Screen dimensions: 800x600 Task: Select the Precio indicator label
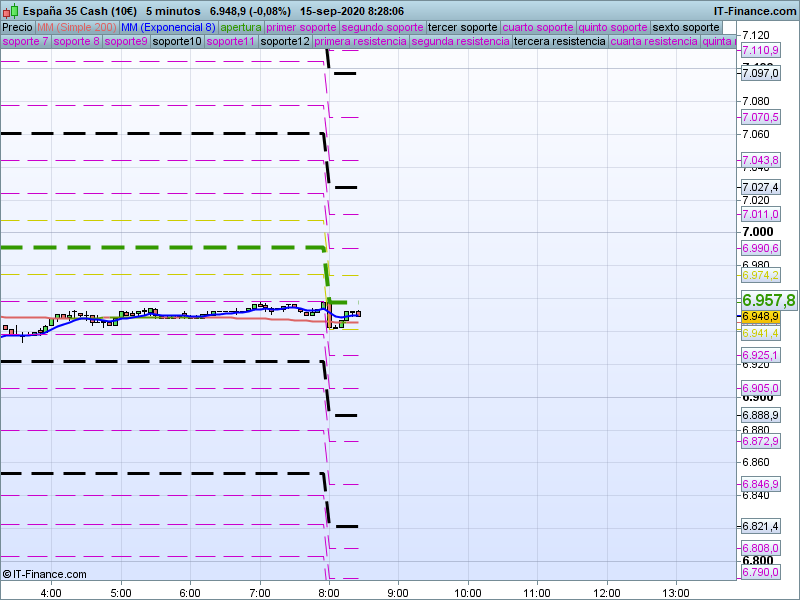[17, 27]
